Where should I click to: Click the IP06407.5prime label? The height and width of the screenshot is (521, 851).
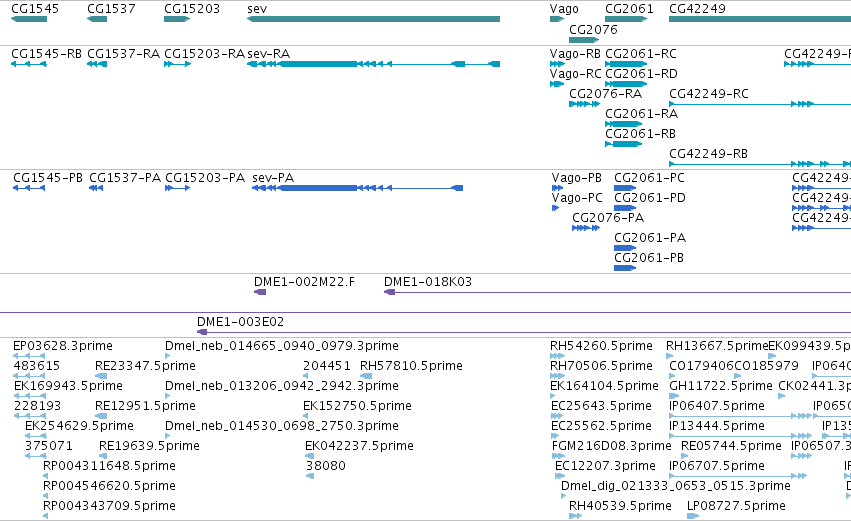click(717, 406)
